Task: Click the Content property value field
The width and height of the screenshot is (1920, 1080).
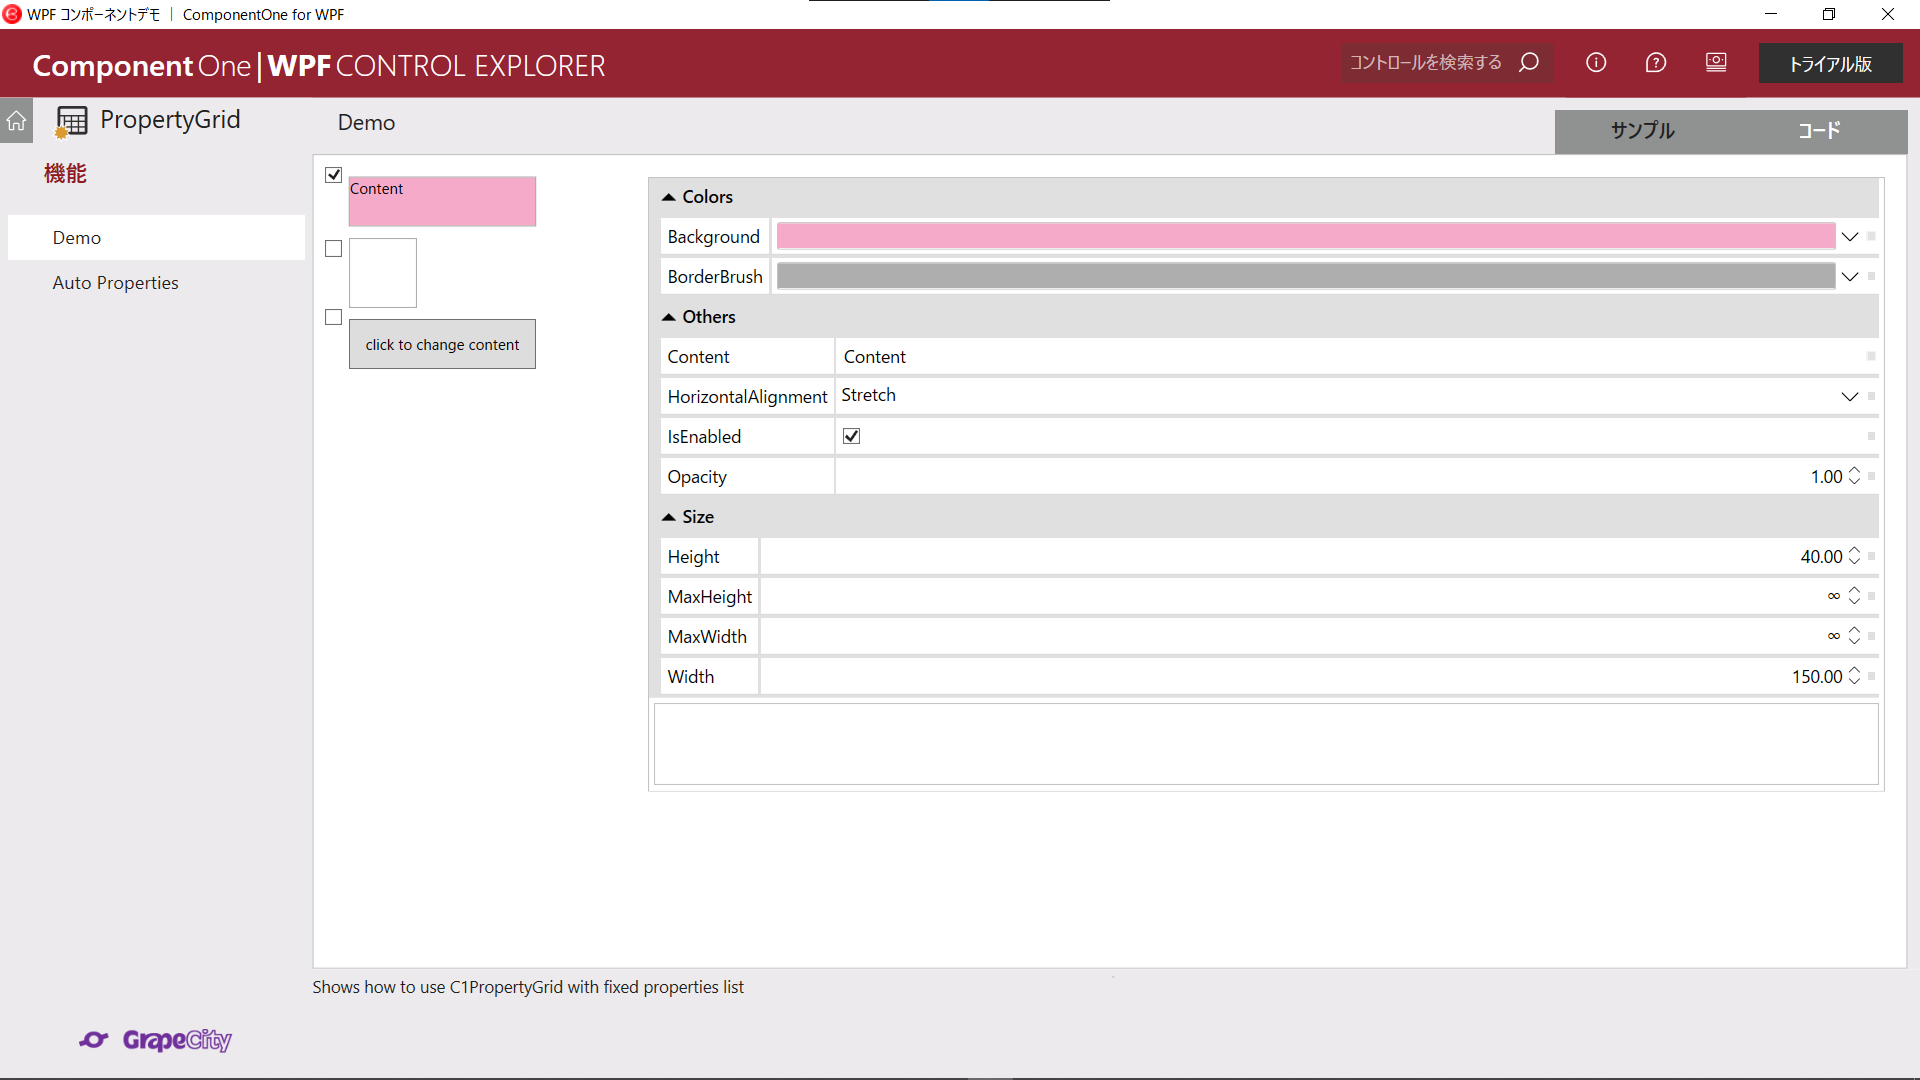Action: coord(1350,357)
